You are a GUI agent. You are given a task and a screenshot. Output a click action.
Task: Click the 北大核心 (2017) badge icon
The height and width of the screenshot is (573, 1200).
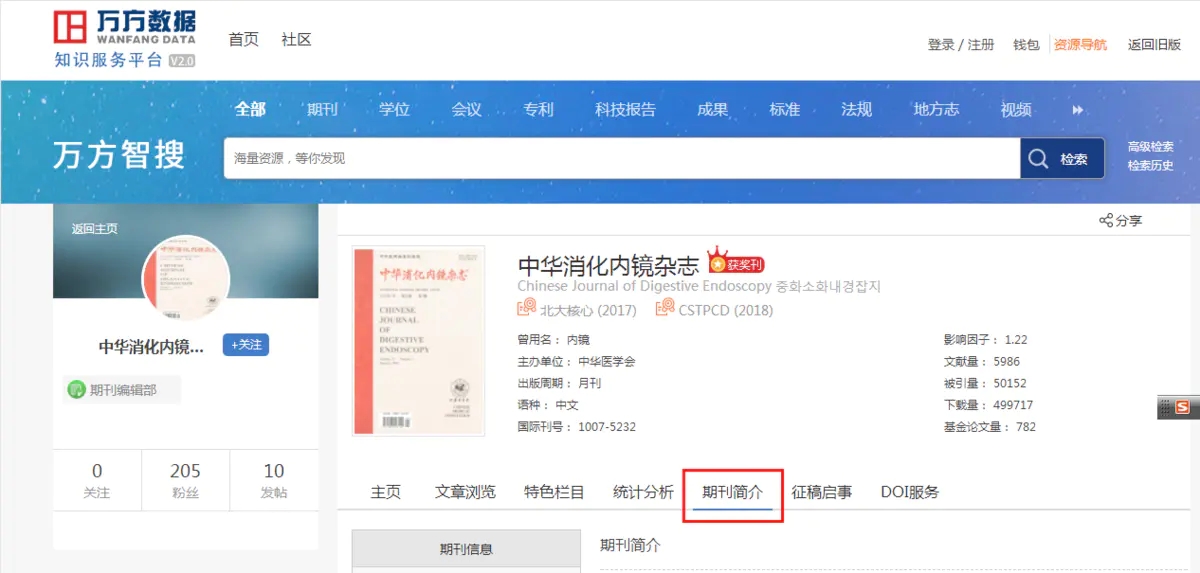point(526,309)
